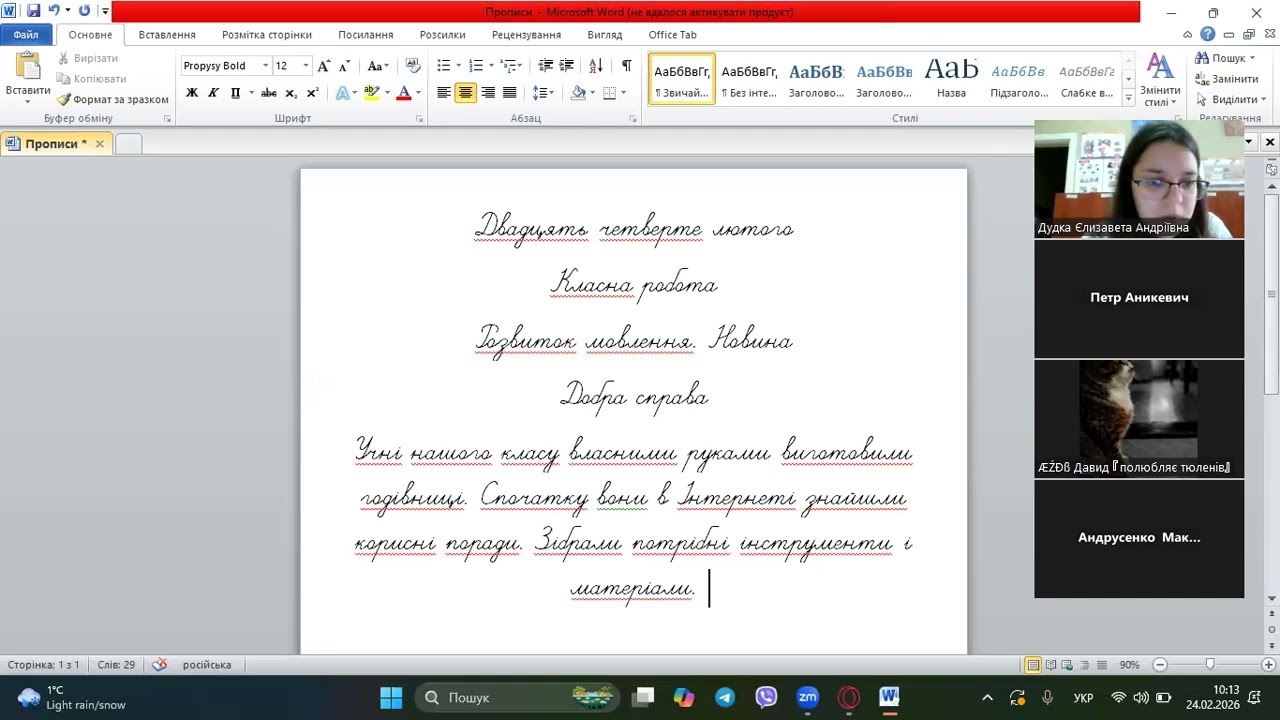Click the Clear Formatting icon
This screenshot has width=1280, height=720.
pos(412,66)
